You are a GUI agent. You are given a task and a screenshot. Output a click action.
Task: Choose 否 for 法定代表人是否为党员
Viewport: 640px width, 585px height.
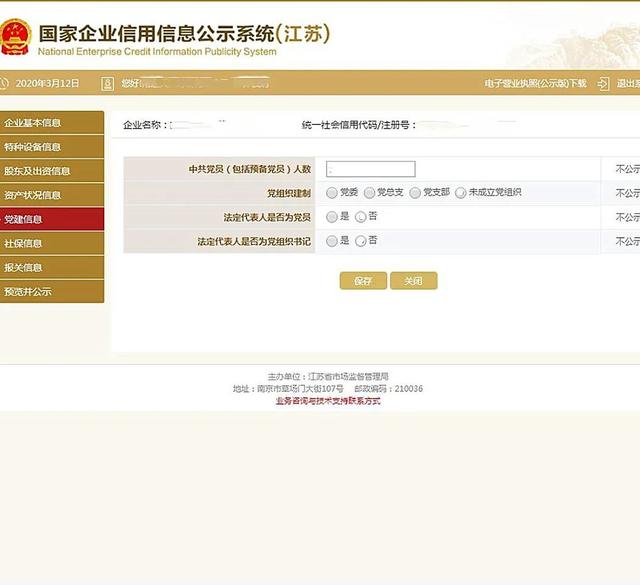point(360,217)
